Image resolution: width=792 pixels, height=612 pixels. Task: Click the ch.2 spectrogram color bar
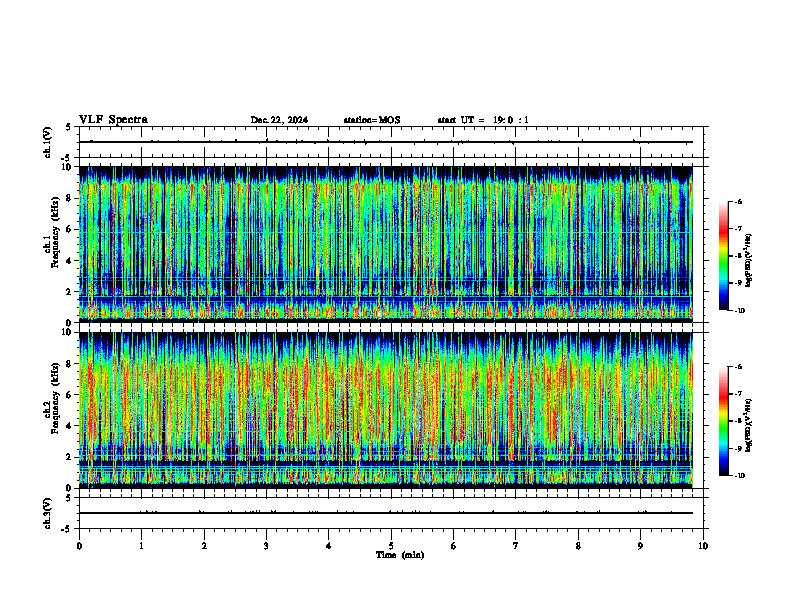point(723,421)
